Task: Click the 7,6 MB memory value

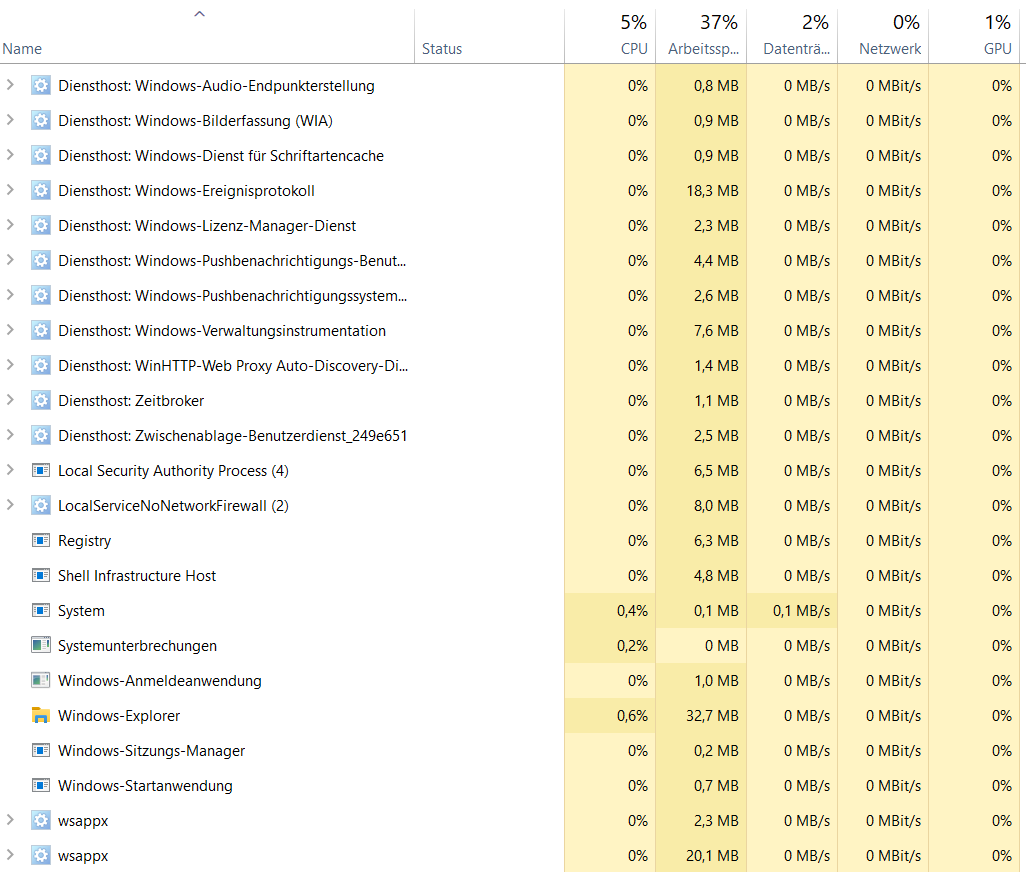Action: 716,330
